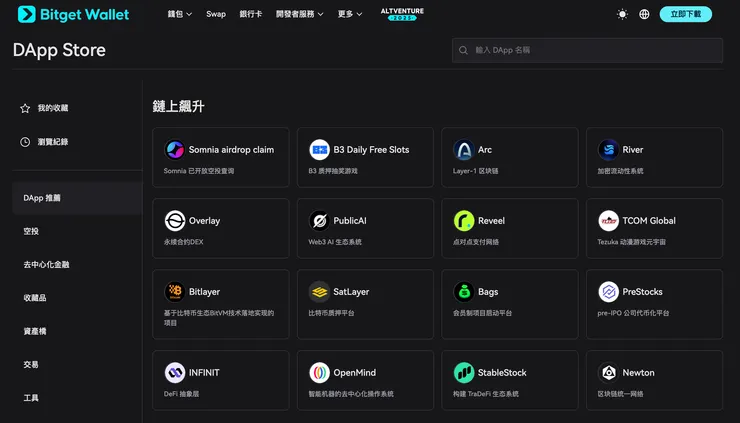Select the 收藏品 sidebar category

click(x=35, y=297)
